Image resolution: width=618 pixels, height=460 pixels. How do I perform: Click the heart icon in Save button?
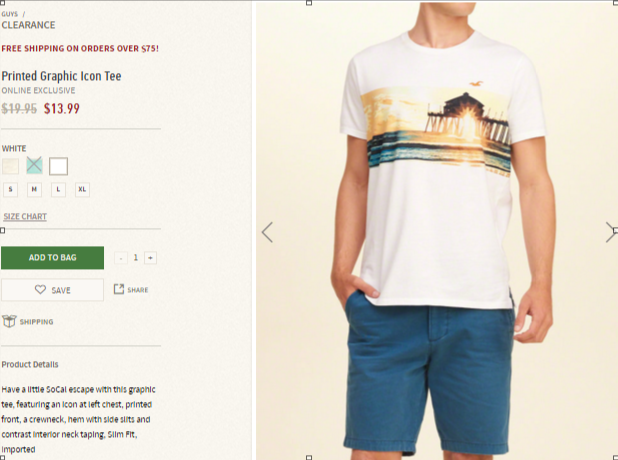pyautogui.click(x=40, y=290)
